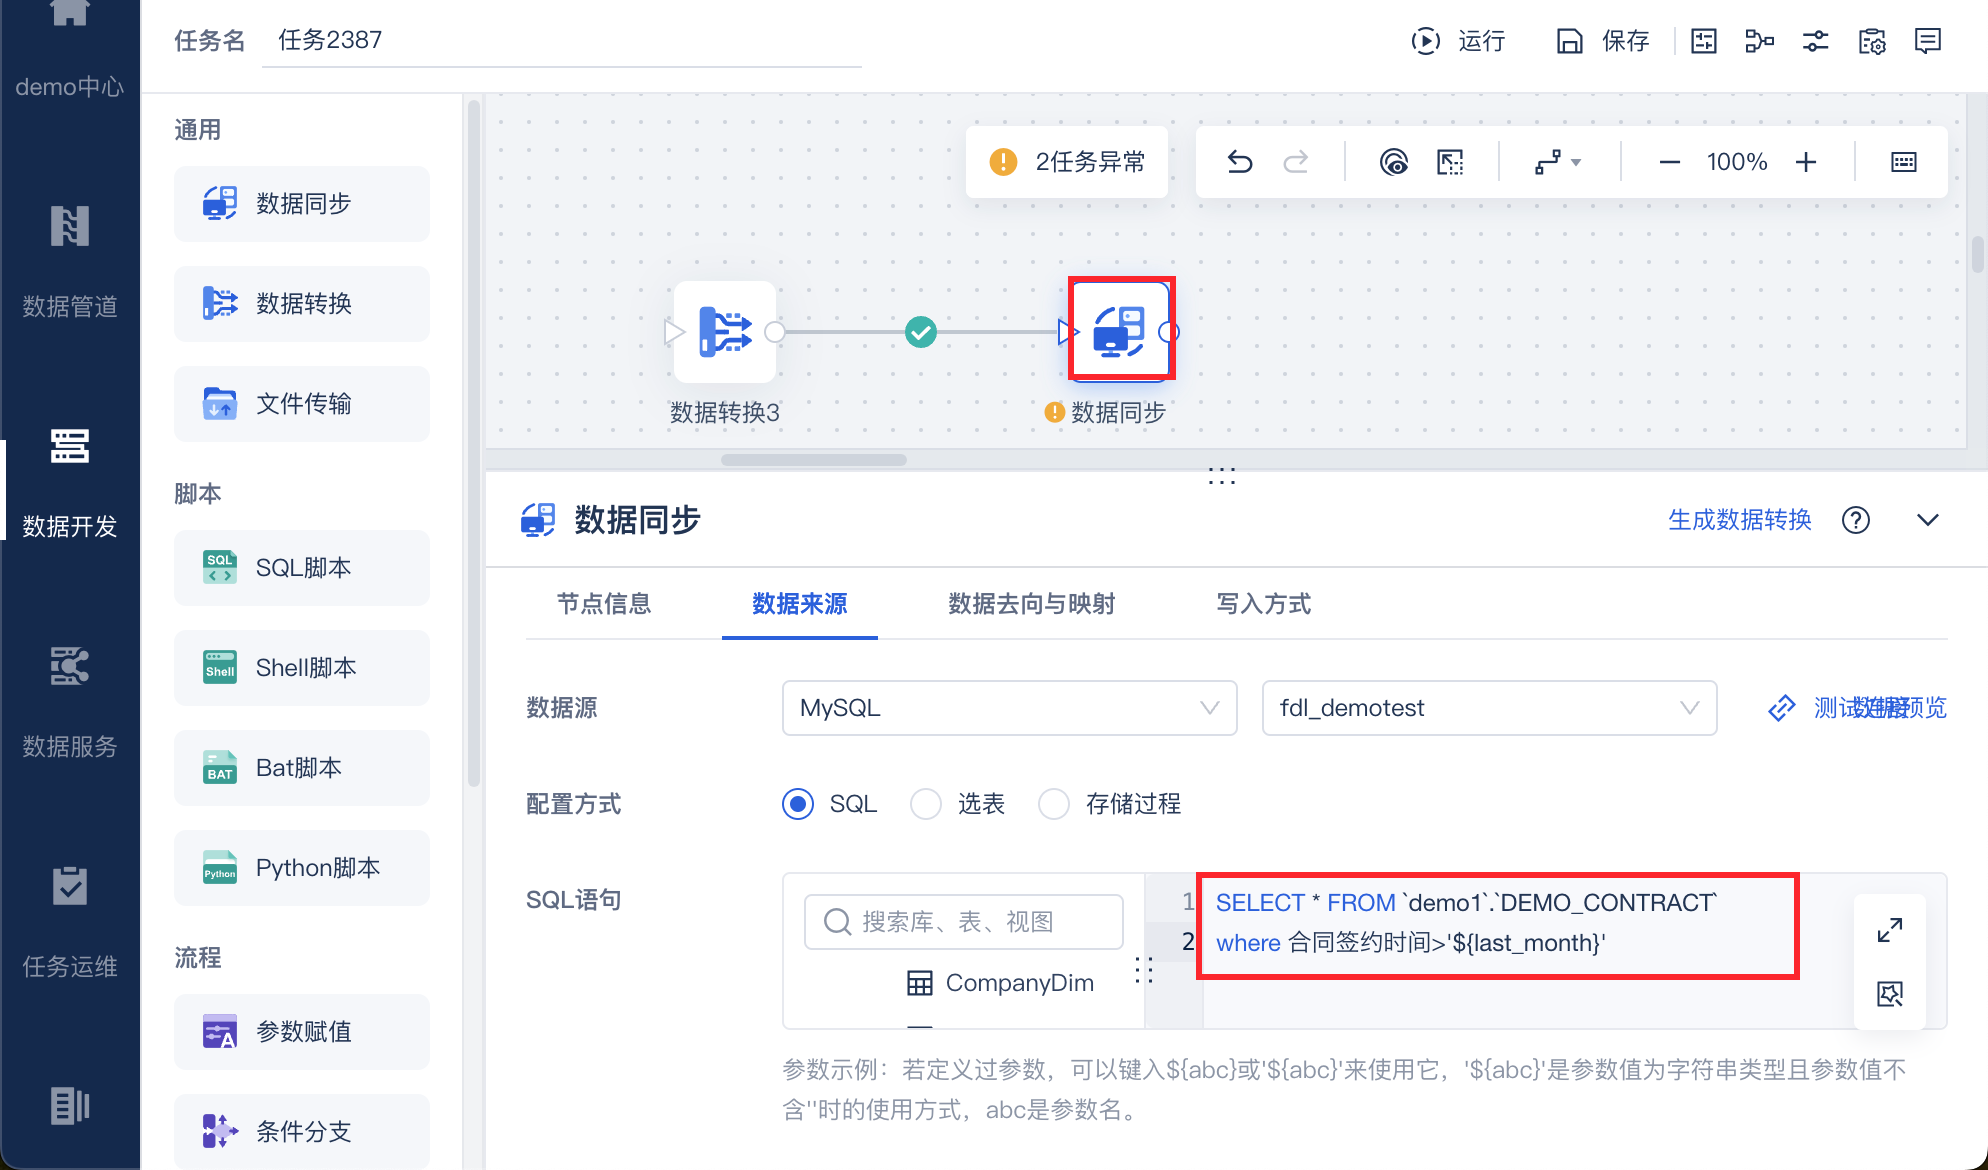Screen dimensions: 1988x1170
Task: Open the fdl_demotest connection dropdown
Action: tap(1488, 708)
